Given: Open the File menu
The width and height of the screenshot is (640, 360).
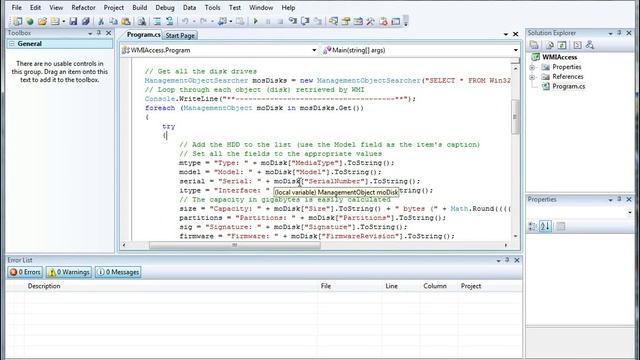Looking at the screenshot, I should (17, 8).
